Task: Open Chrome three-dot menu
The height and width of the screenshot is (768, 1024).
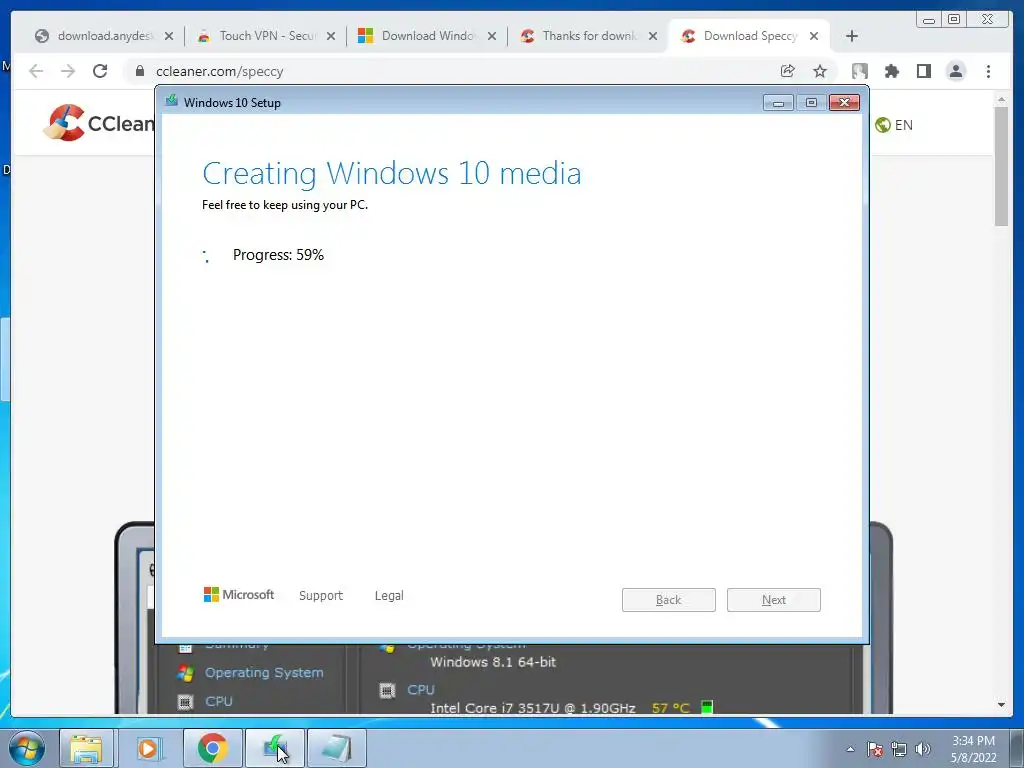Action: tap(988, 71)
